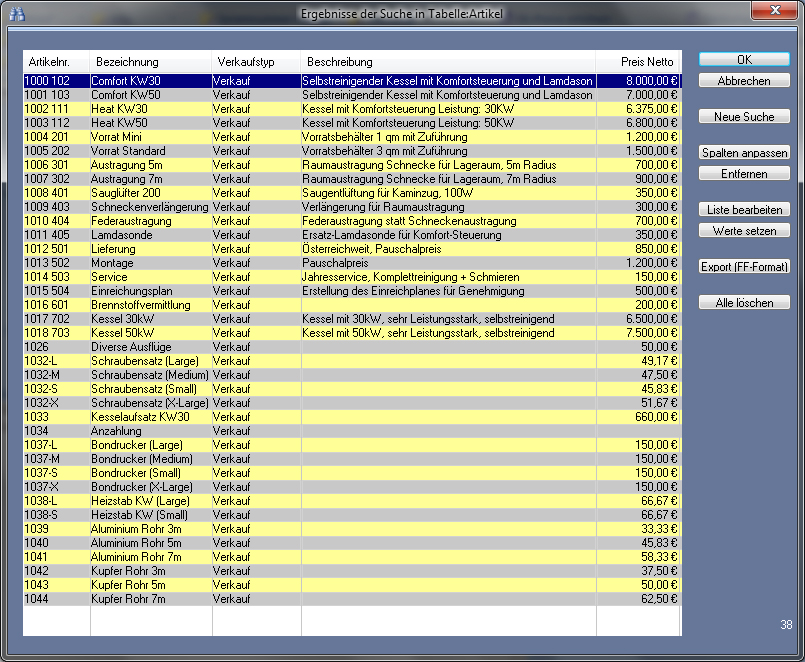The height and width of the screenshot is (662, 805).
Task: Click the Montage row
Action: point(352,263)
